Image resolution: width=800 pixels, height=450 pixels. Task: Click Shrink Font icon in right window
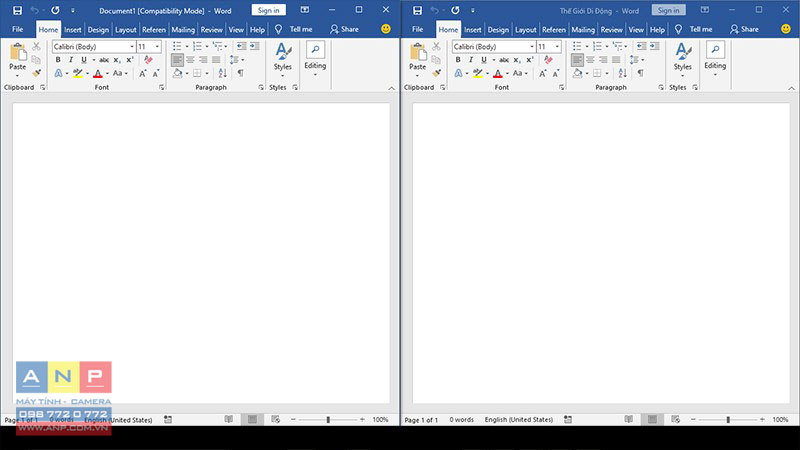(556, 73)
